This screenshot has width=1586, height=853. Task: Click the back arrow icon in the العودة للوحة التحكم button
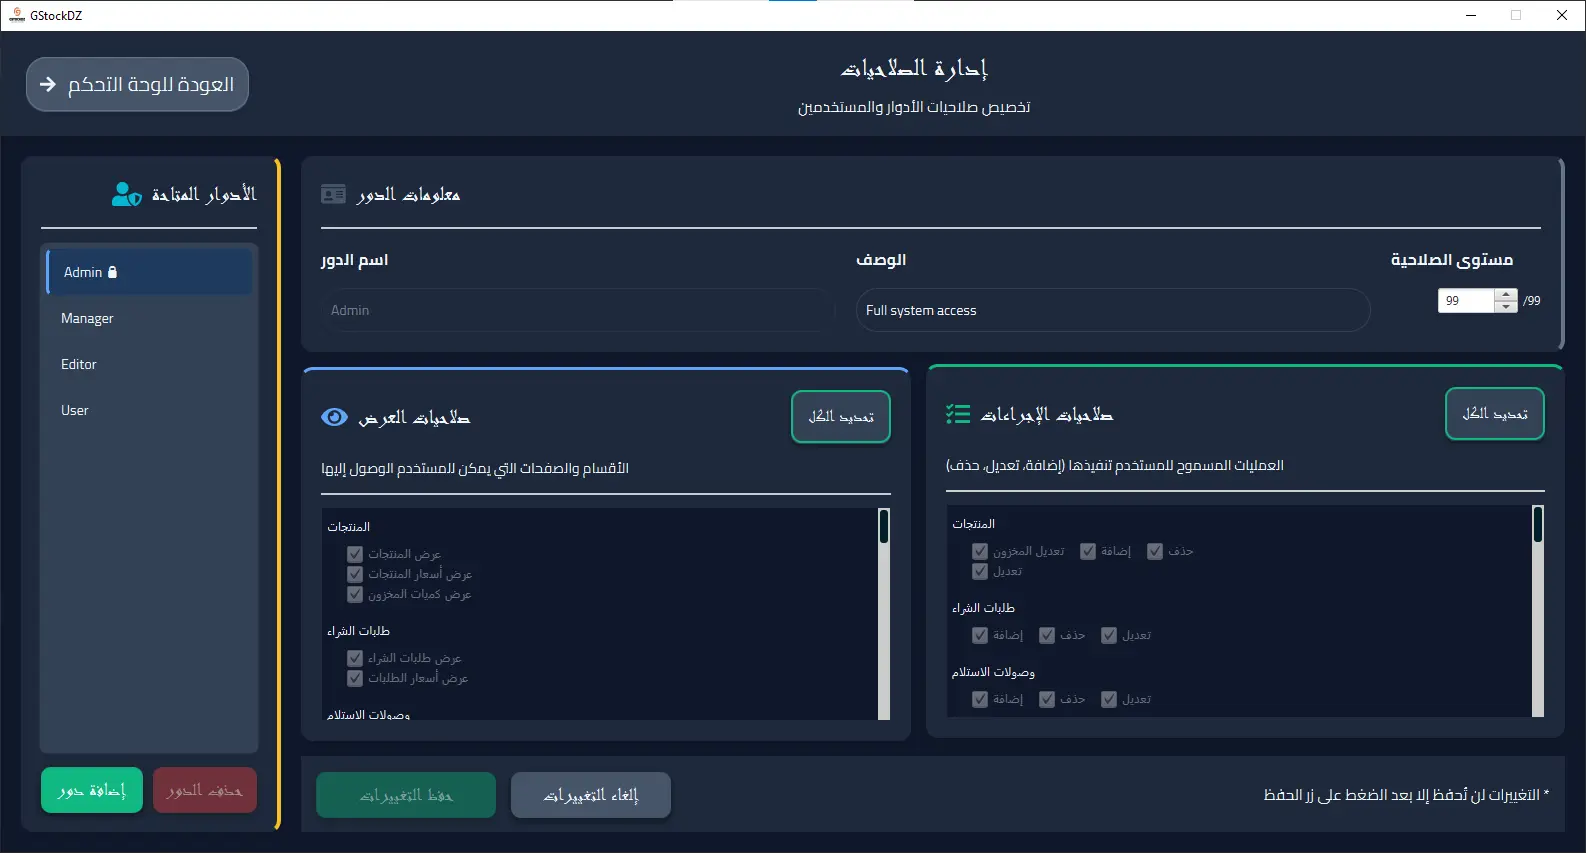tap(48, 85)
